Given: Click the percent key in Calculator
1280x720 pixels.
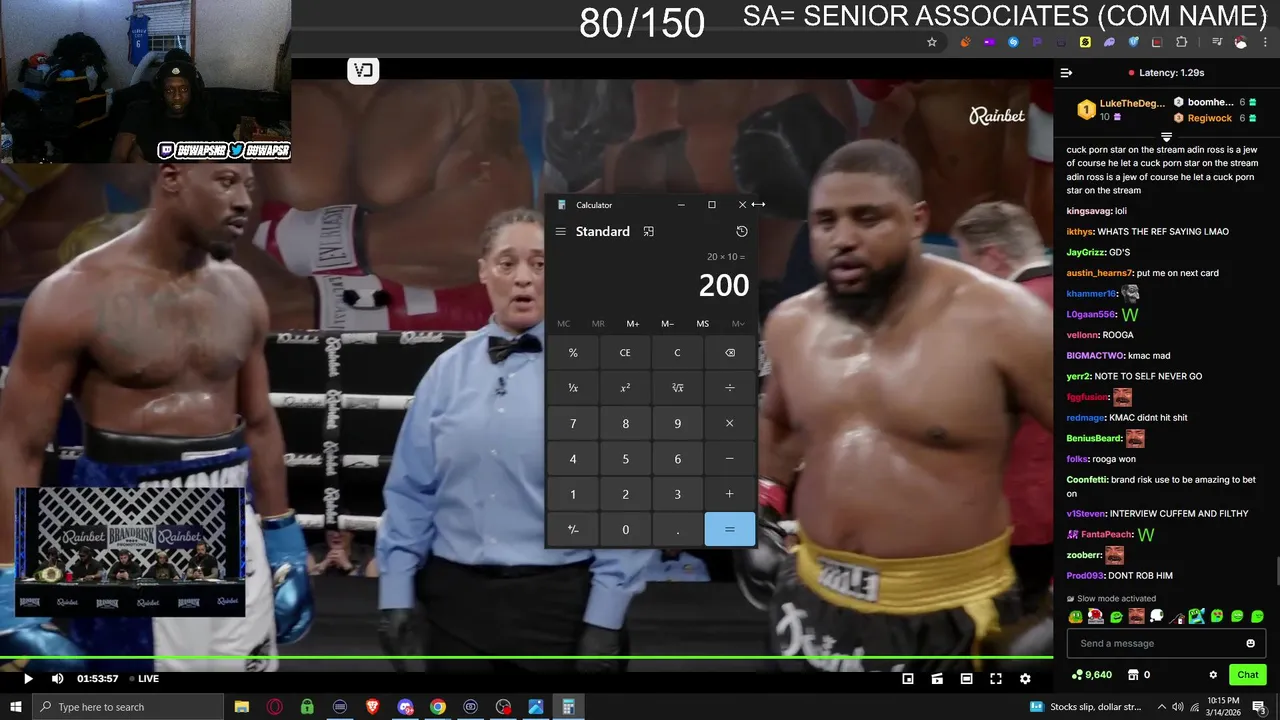Looking at the screenshot, I should (573, 353).
